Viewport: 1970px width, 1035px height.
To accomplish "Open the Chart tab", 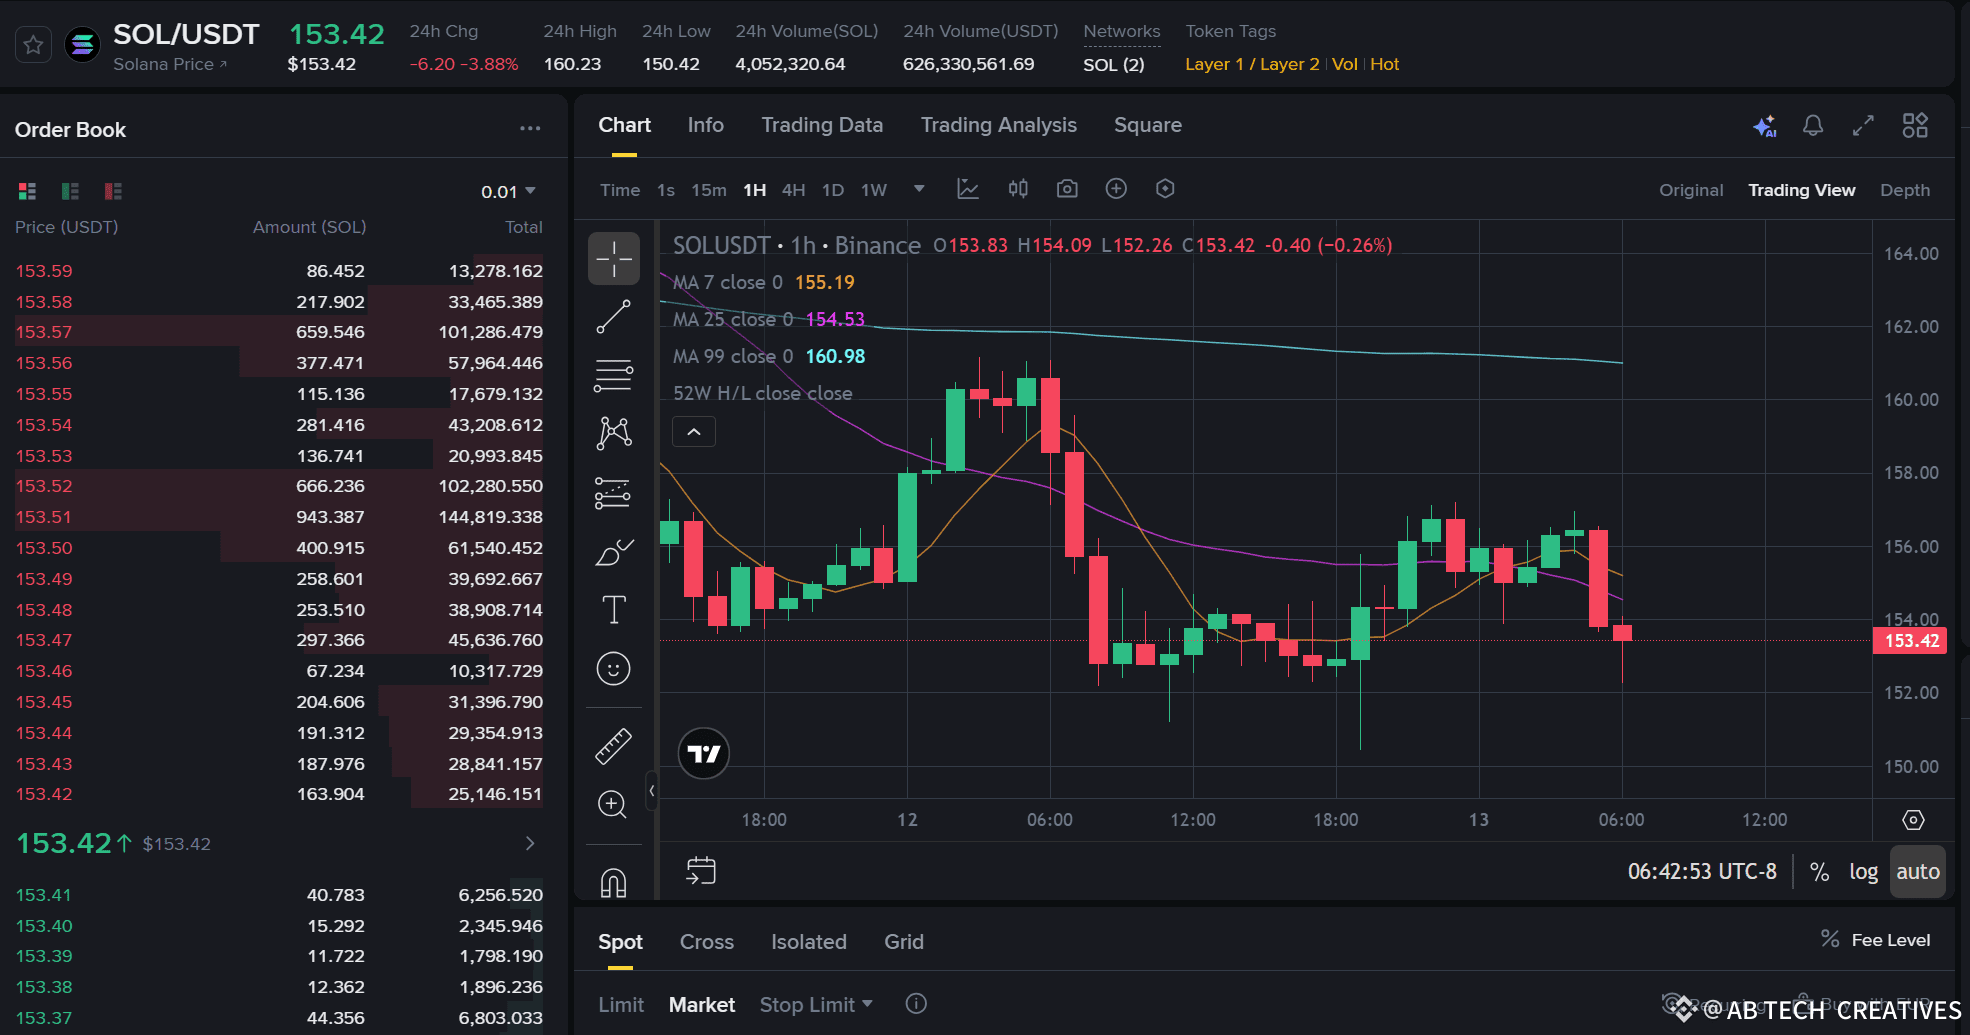I will click(625, 125).
